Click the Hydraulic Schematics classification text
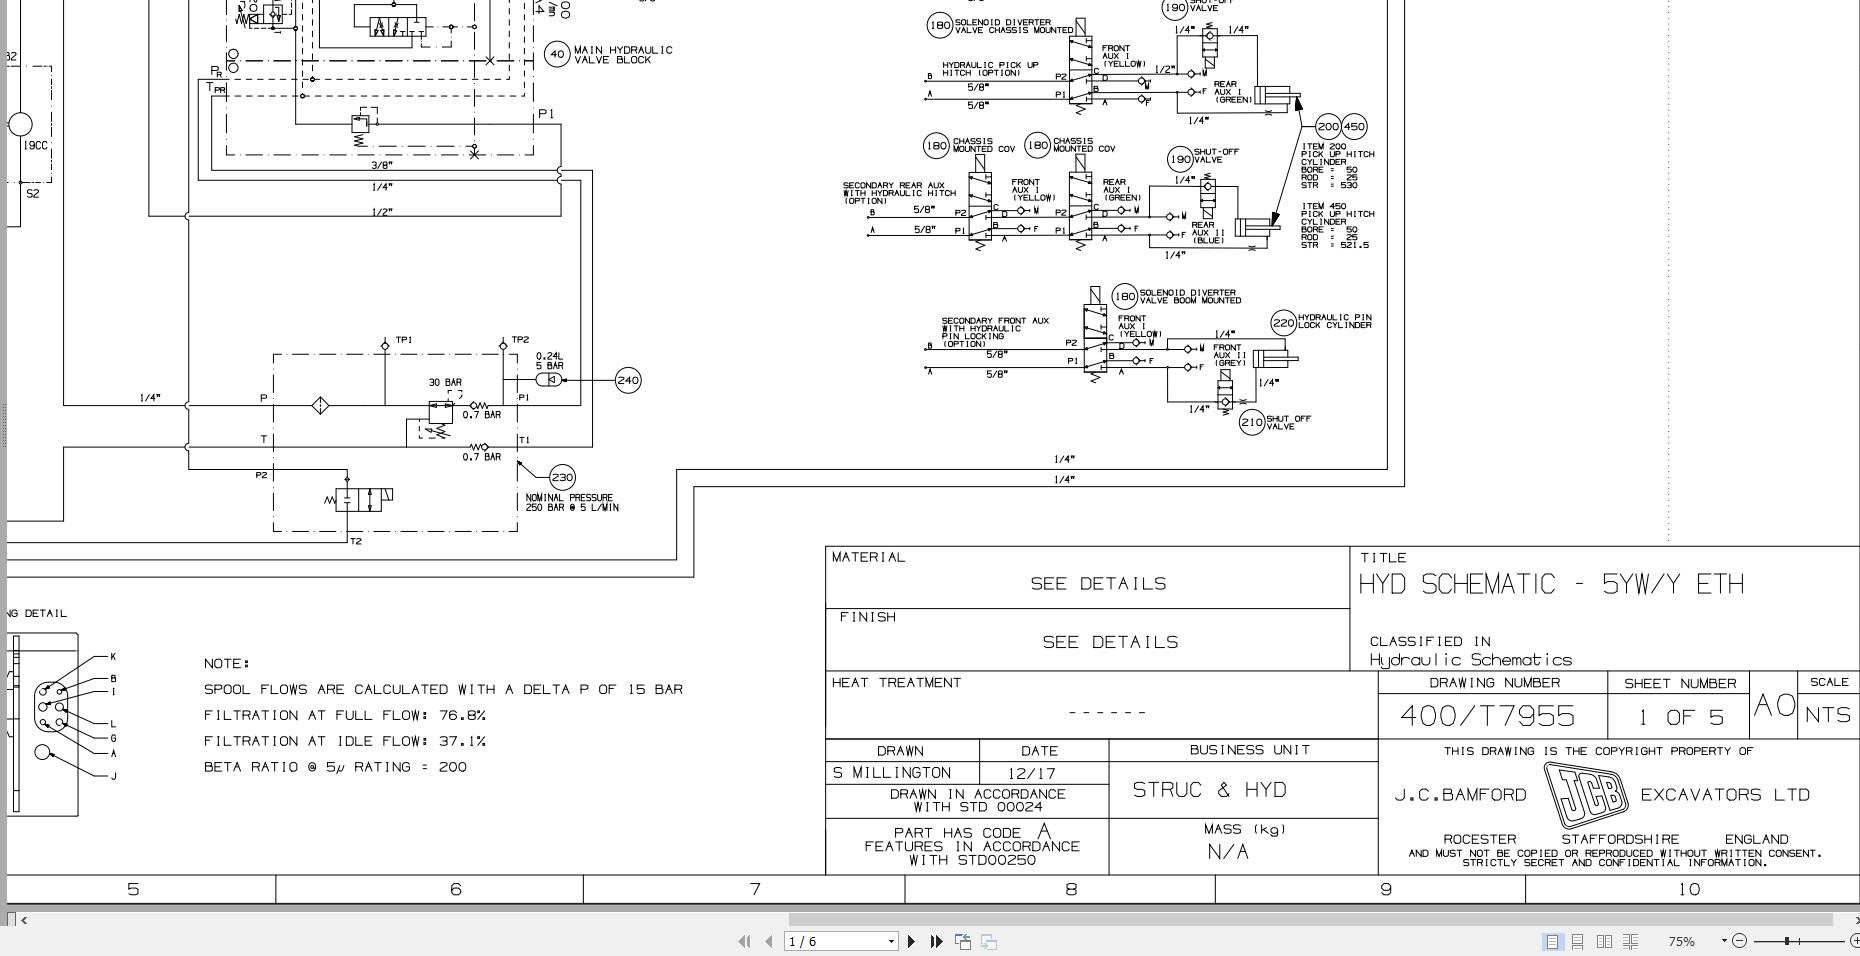This screenshot has height=956, width=1860. tap(1471, 660)
